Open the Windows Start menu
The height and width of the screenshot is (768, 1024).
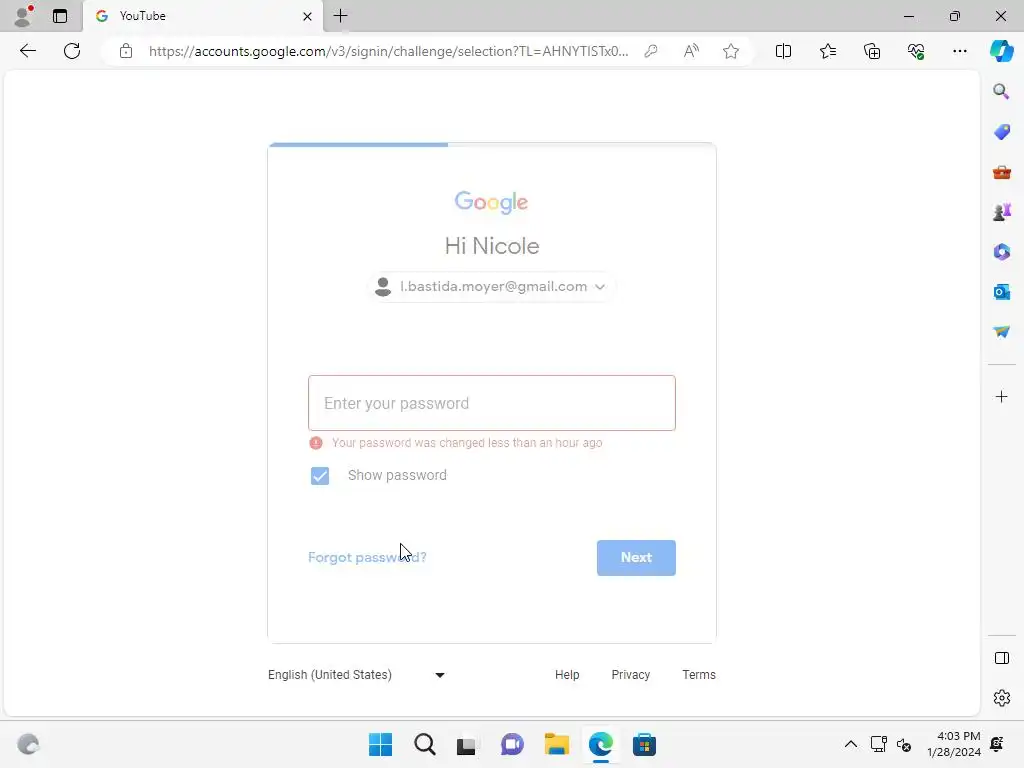click(380, 744)
